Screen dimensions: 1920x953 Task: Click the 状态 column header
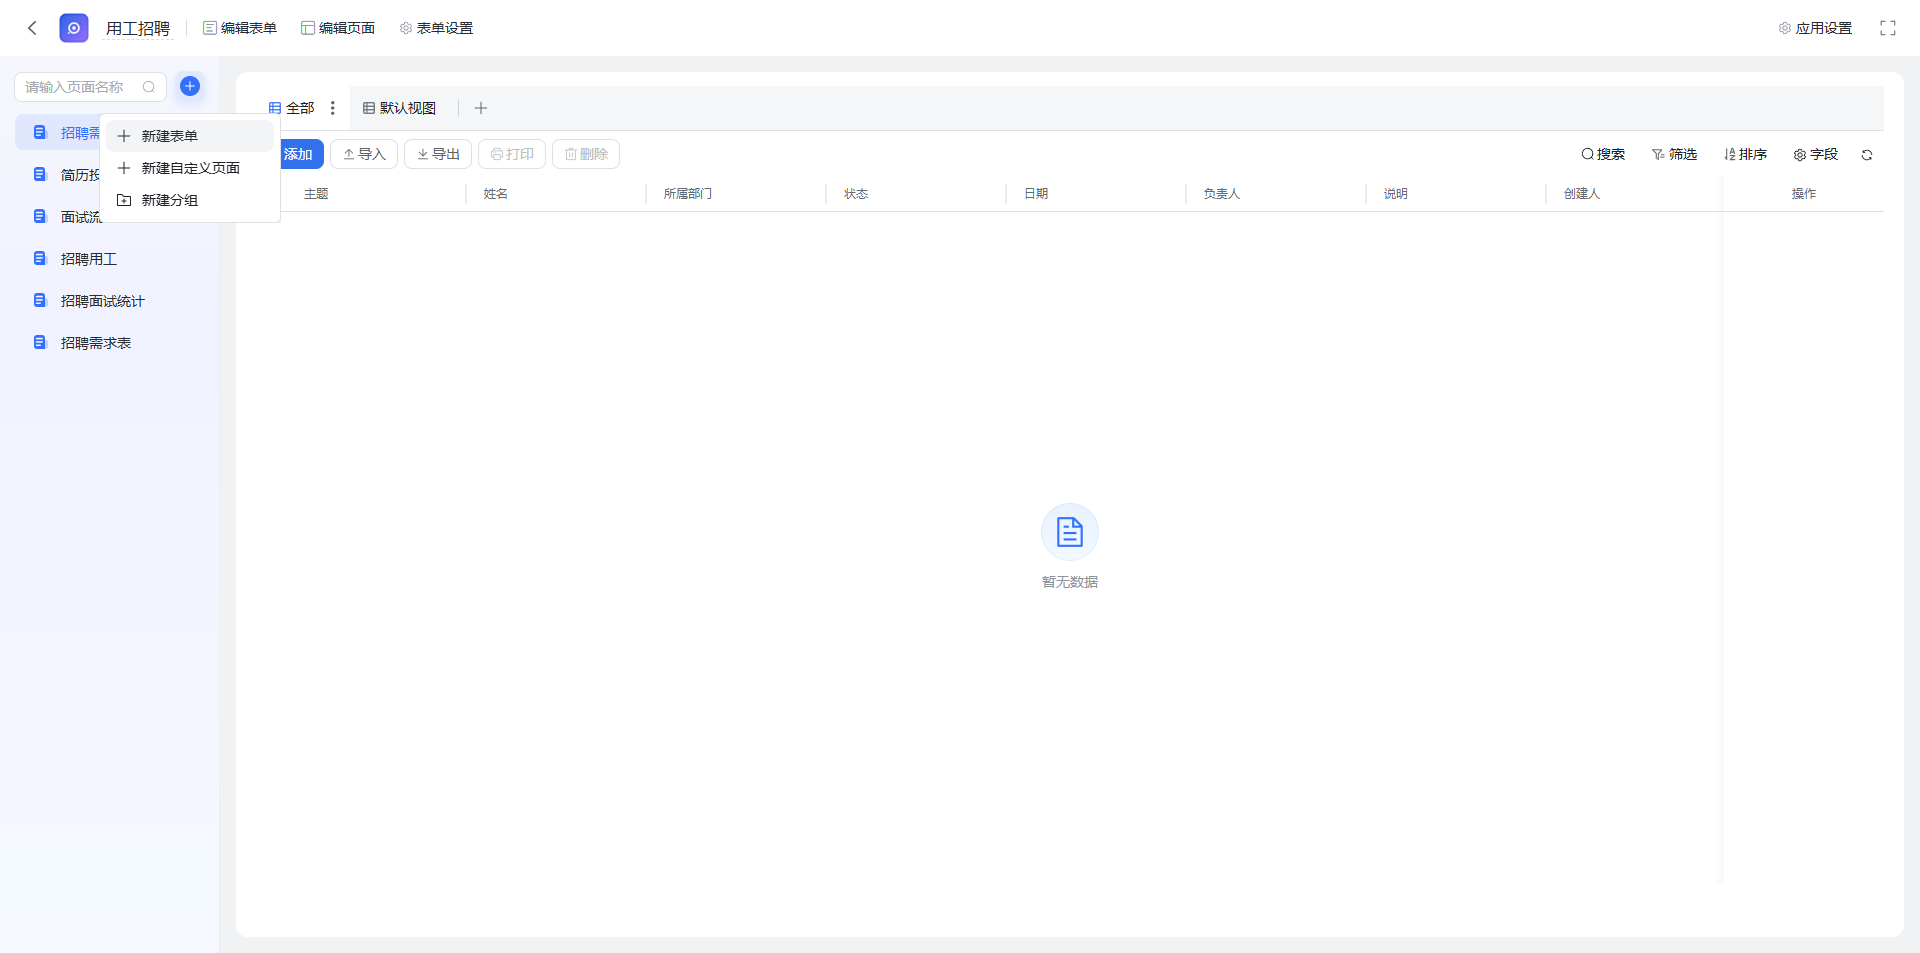856,194
